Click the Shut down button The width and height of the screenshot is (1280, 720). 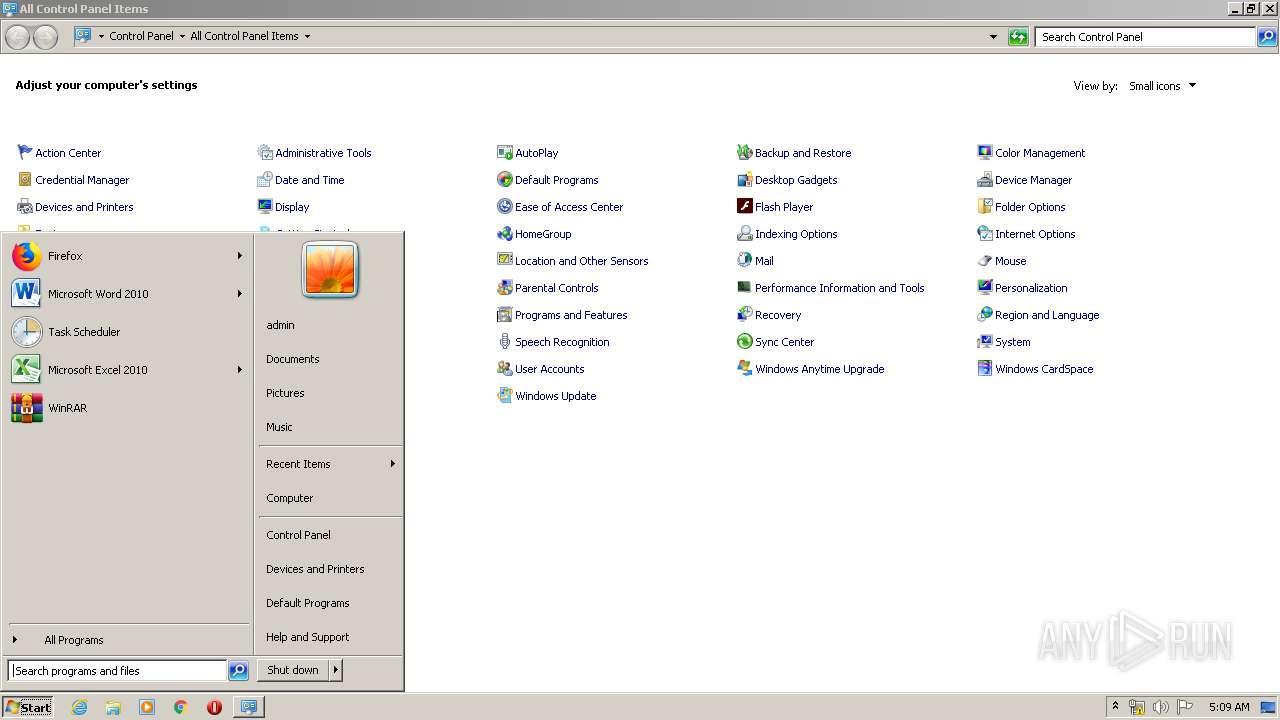click(x=293, y=670)
